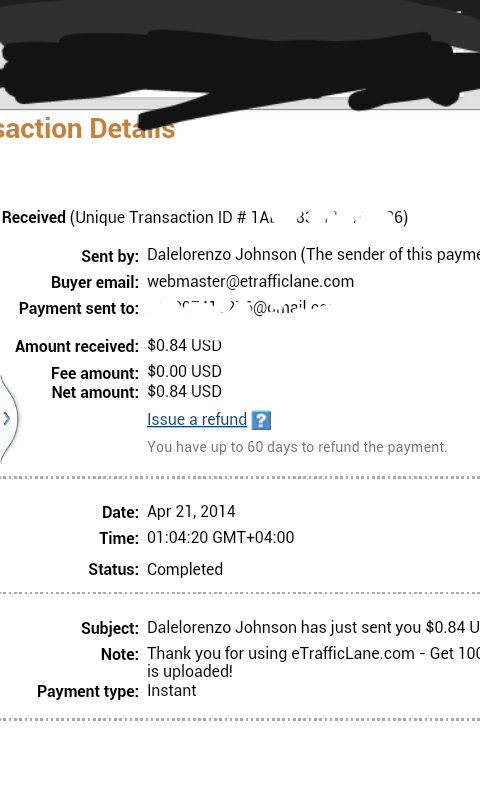This screenshot has height=800, width=480.
Task: Expand the side panel chevron arrow
Action: pos(7,419)
